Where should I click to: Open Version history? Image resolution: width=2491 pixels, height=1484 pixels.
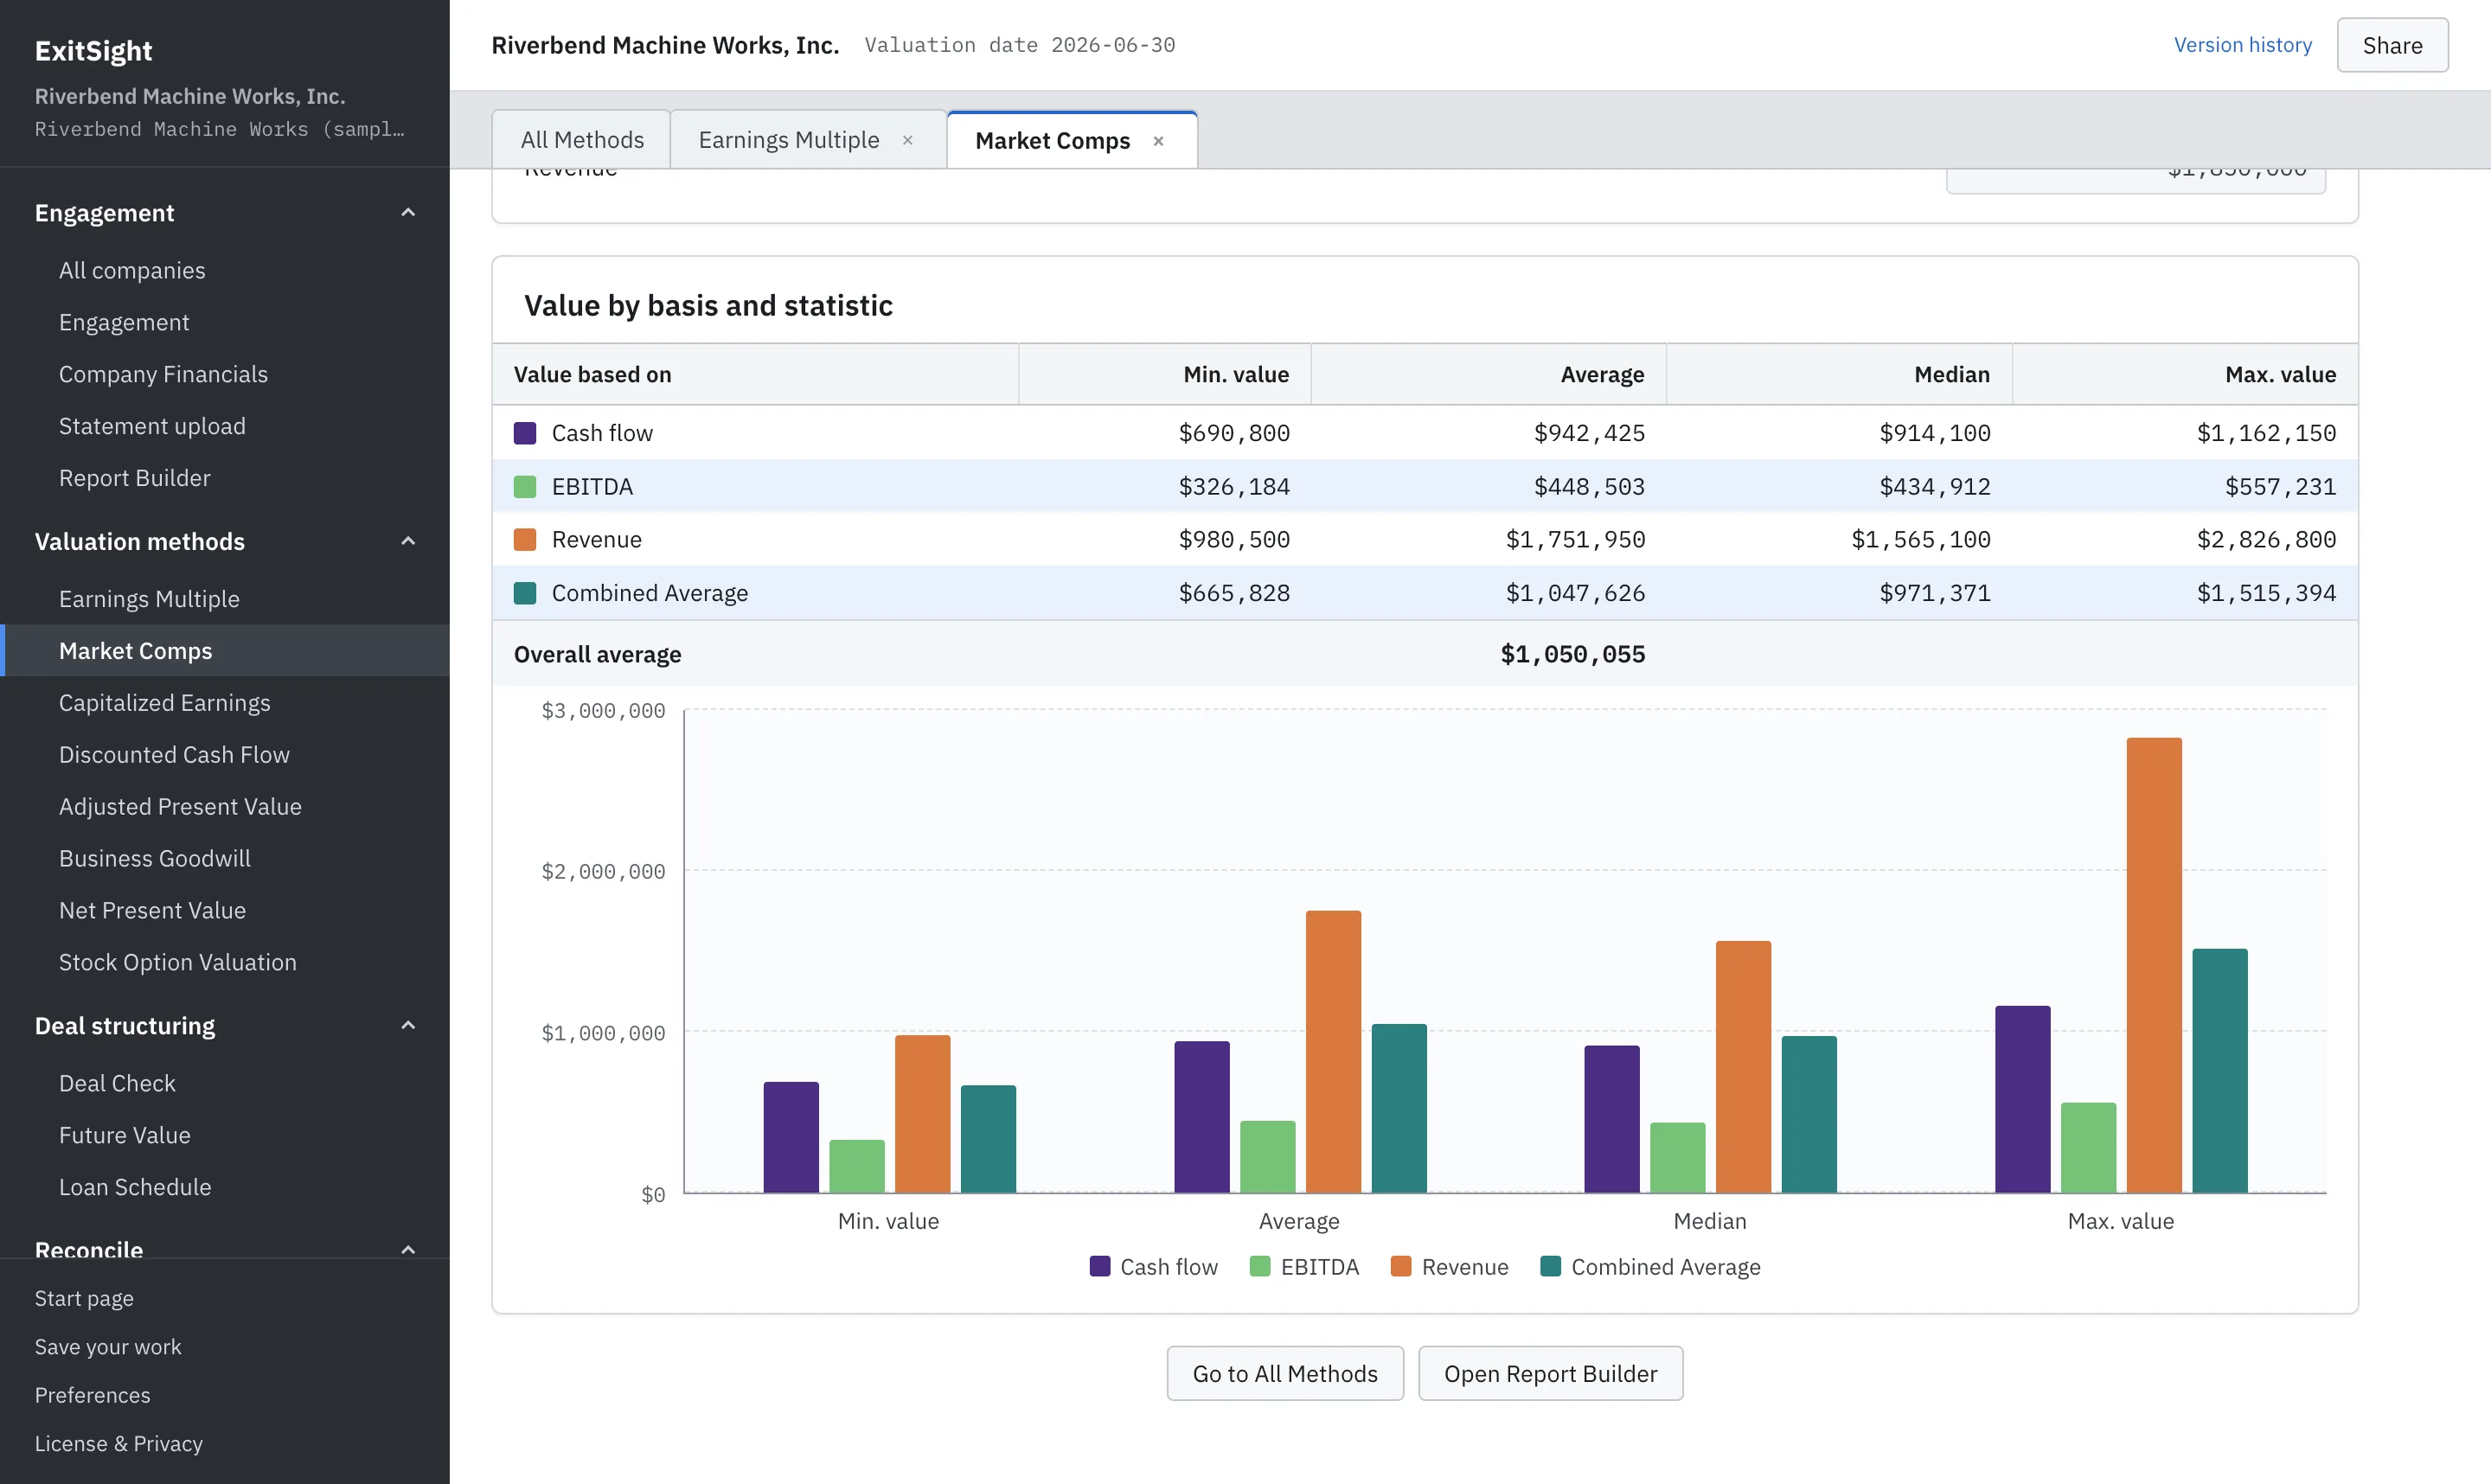point(2242,45)
